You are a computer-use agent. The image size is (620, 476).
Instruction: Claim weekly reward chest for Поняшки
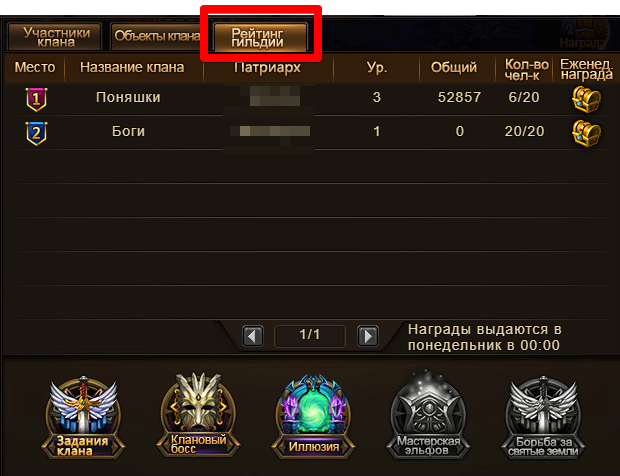586,99
